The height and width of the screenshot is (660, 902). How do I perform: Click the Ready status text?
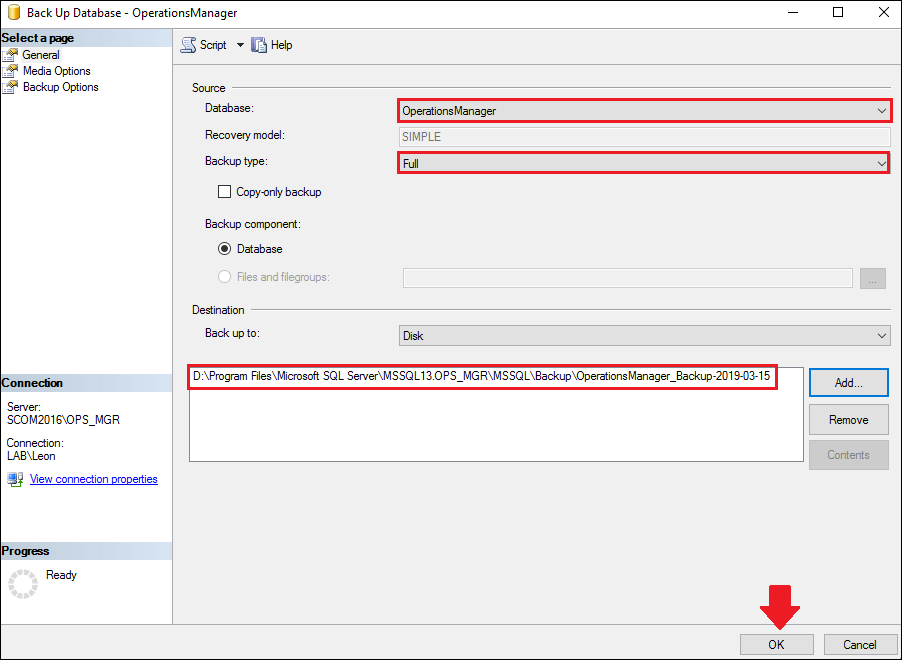coord(61,575)
